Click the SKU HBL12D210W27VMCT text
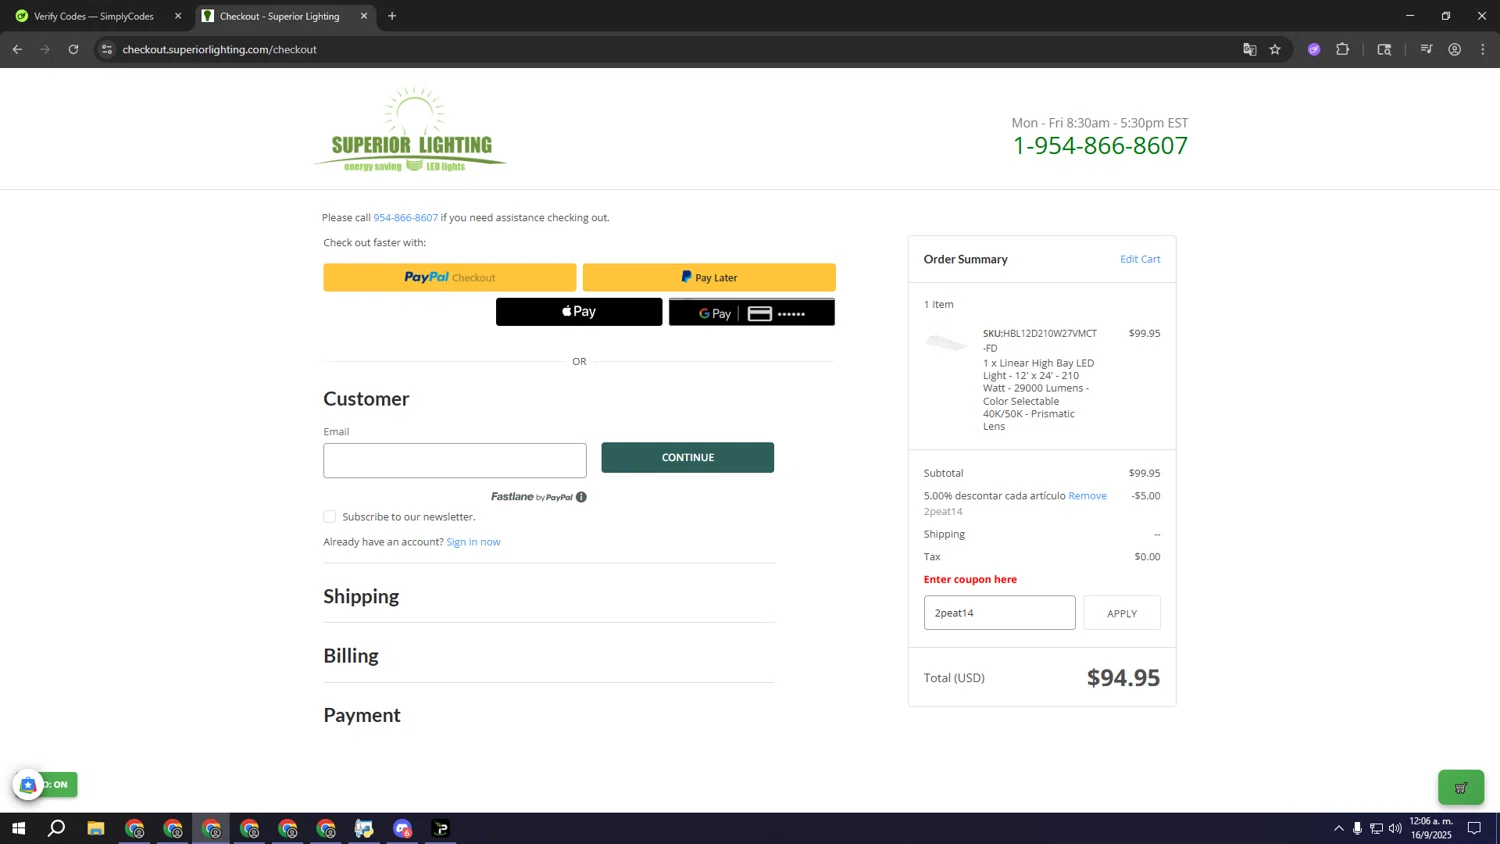 (x=1040, y=340)
